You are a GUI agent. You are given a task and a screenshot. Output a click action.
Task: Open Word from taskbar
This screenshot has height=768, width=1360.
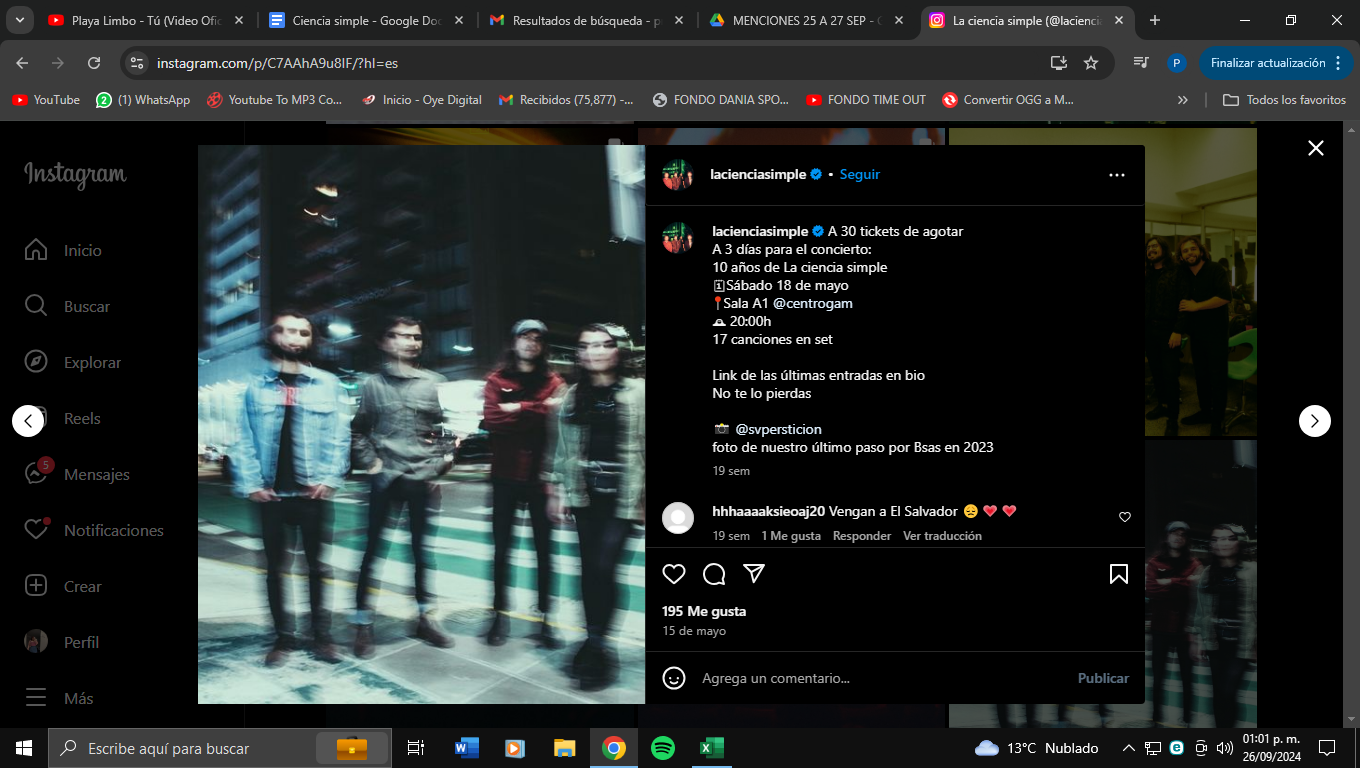coord(466,748)
